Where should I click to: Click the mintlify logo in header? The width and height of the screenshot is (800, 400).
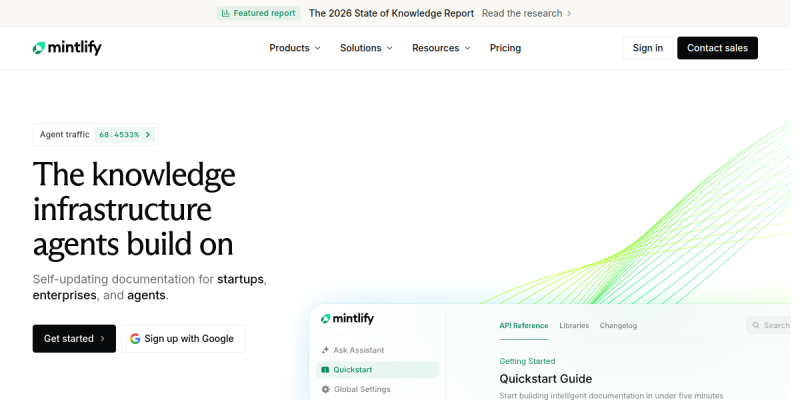click(x=67, y=48)
